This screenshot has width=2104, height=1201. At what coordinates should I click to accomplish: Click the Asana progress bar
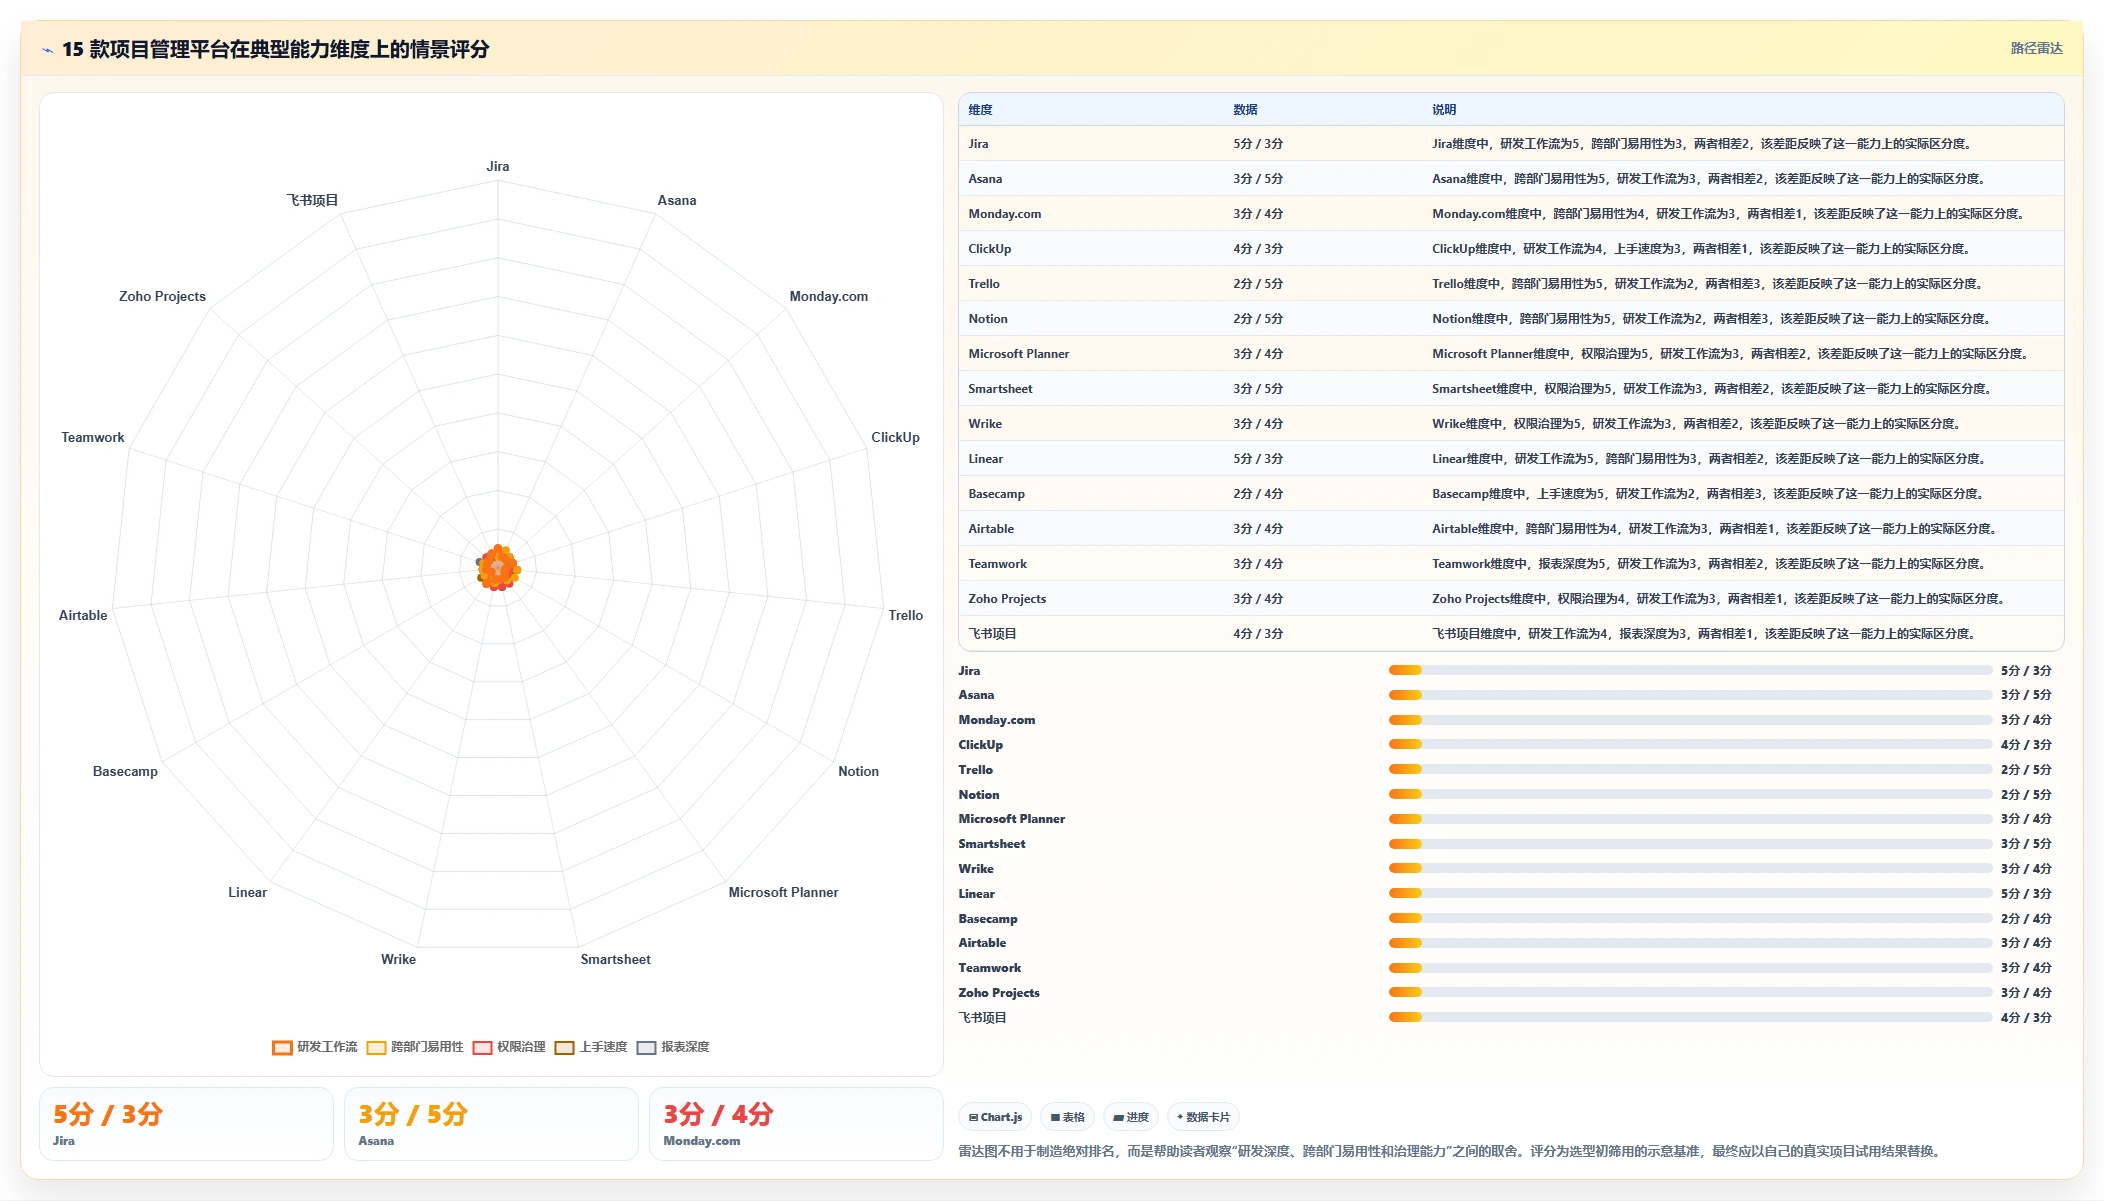pyautogui.click(x=1690, y=695)
